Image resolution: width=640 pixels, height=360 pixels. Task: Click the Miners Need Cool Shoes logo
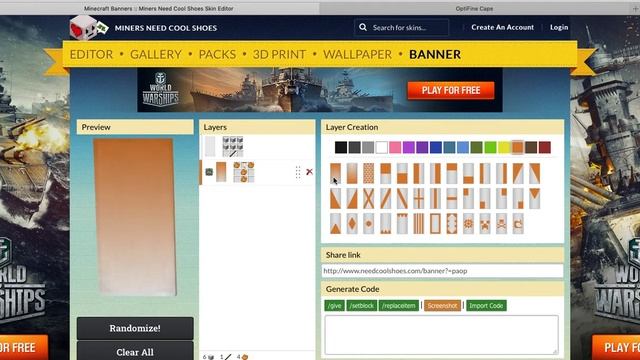coord(89,28)
